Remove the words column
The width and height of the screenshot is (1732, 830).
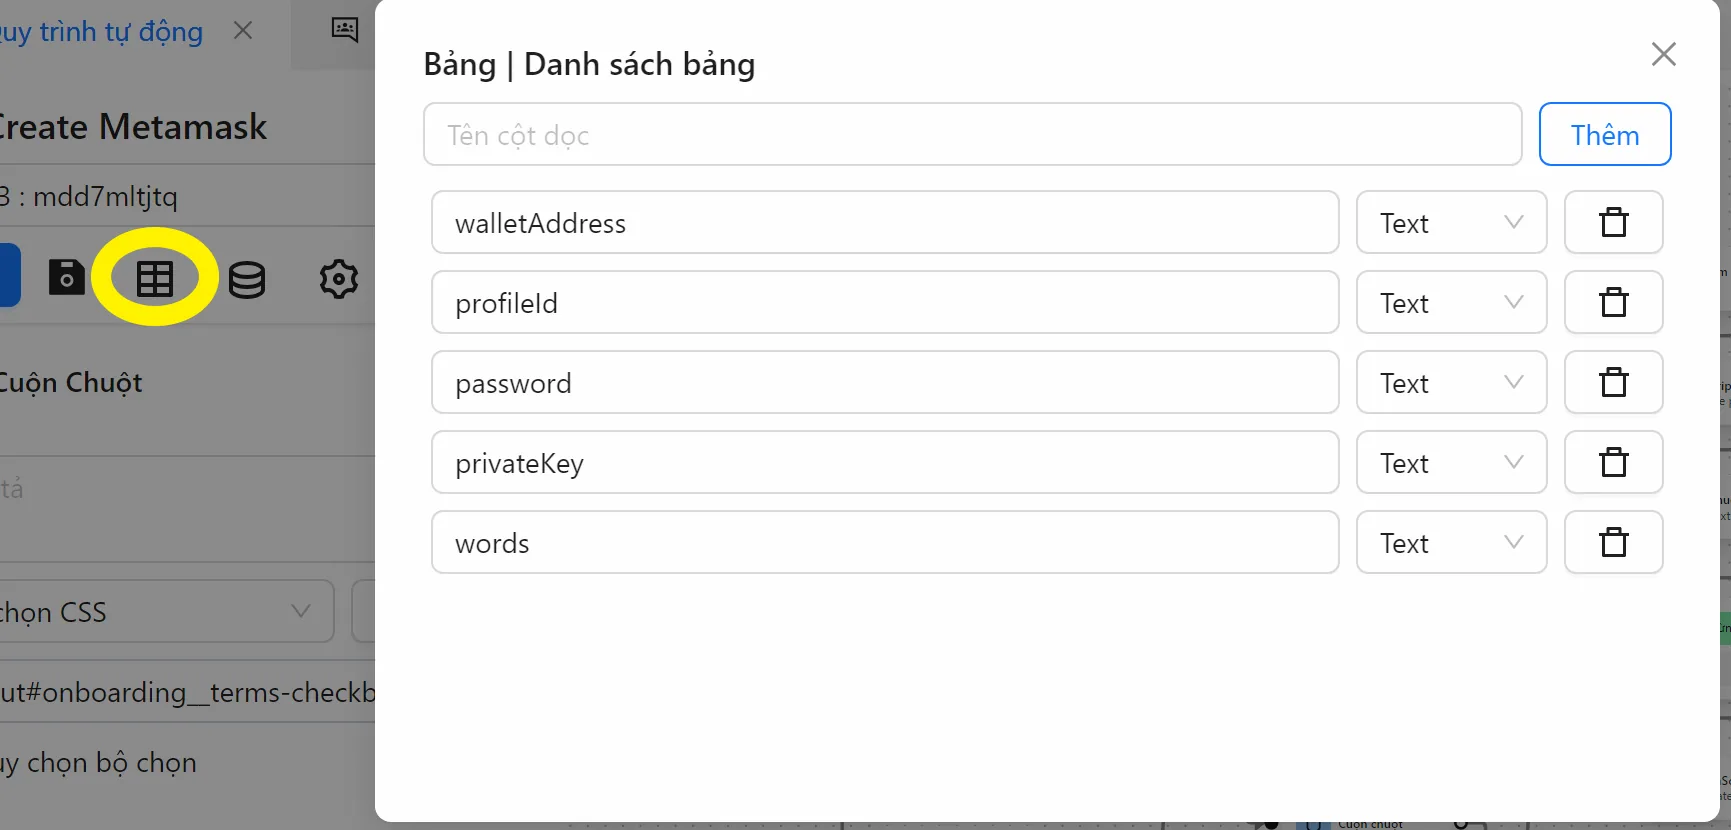(1613, 542)
